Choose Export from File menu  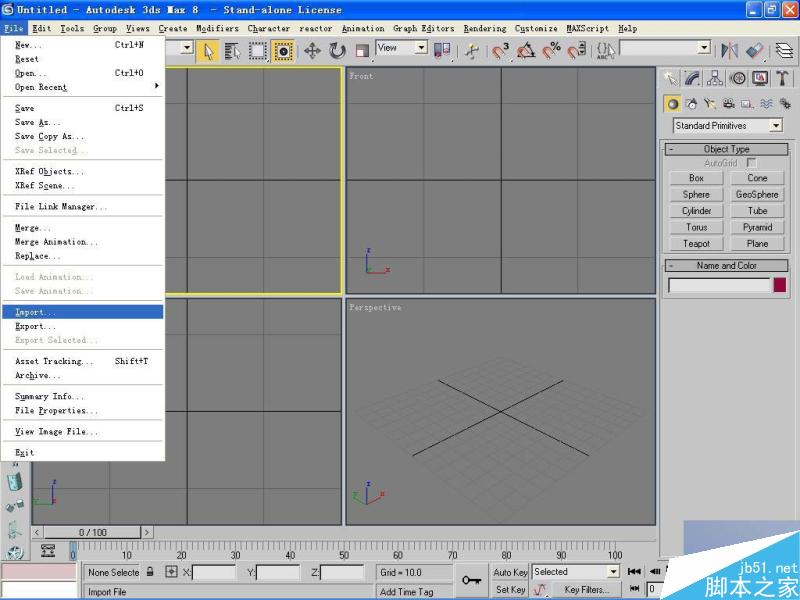pyautogui.click(x=83, y=326)
